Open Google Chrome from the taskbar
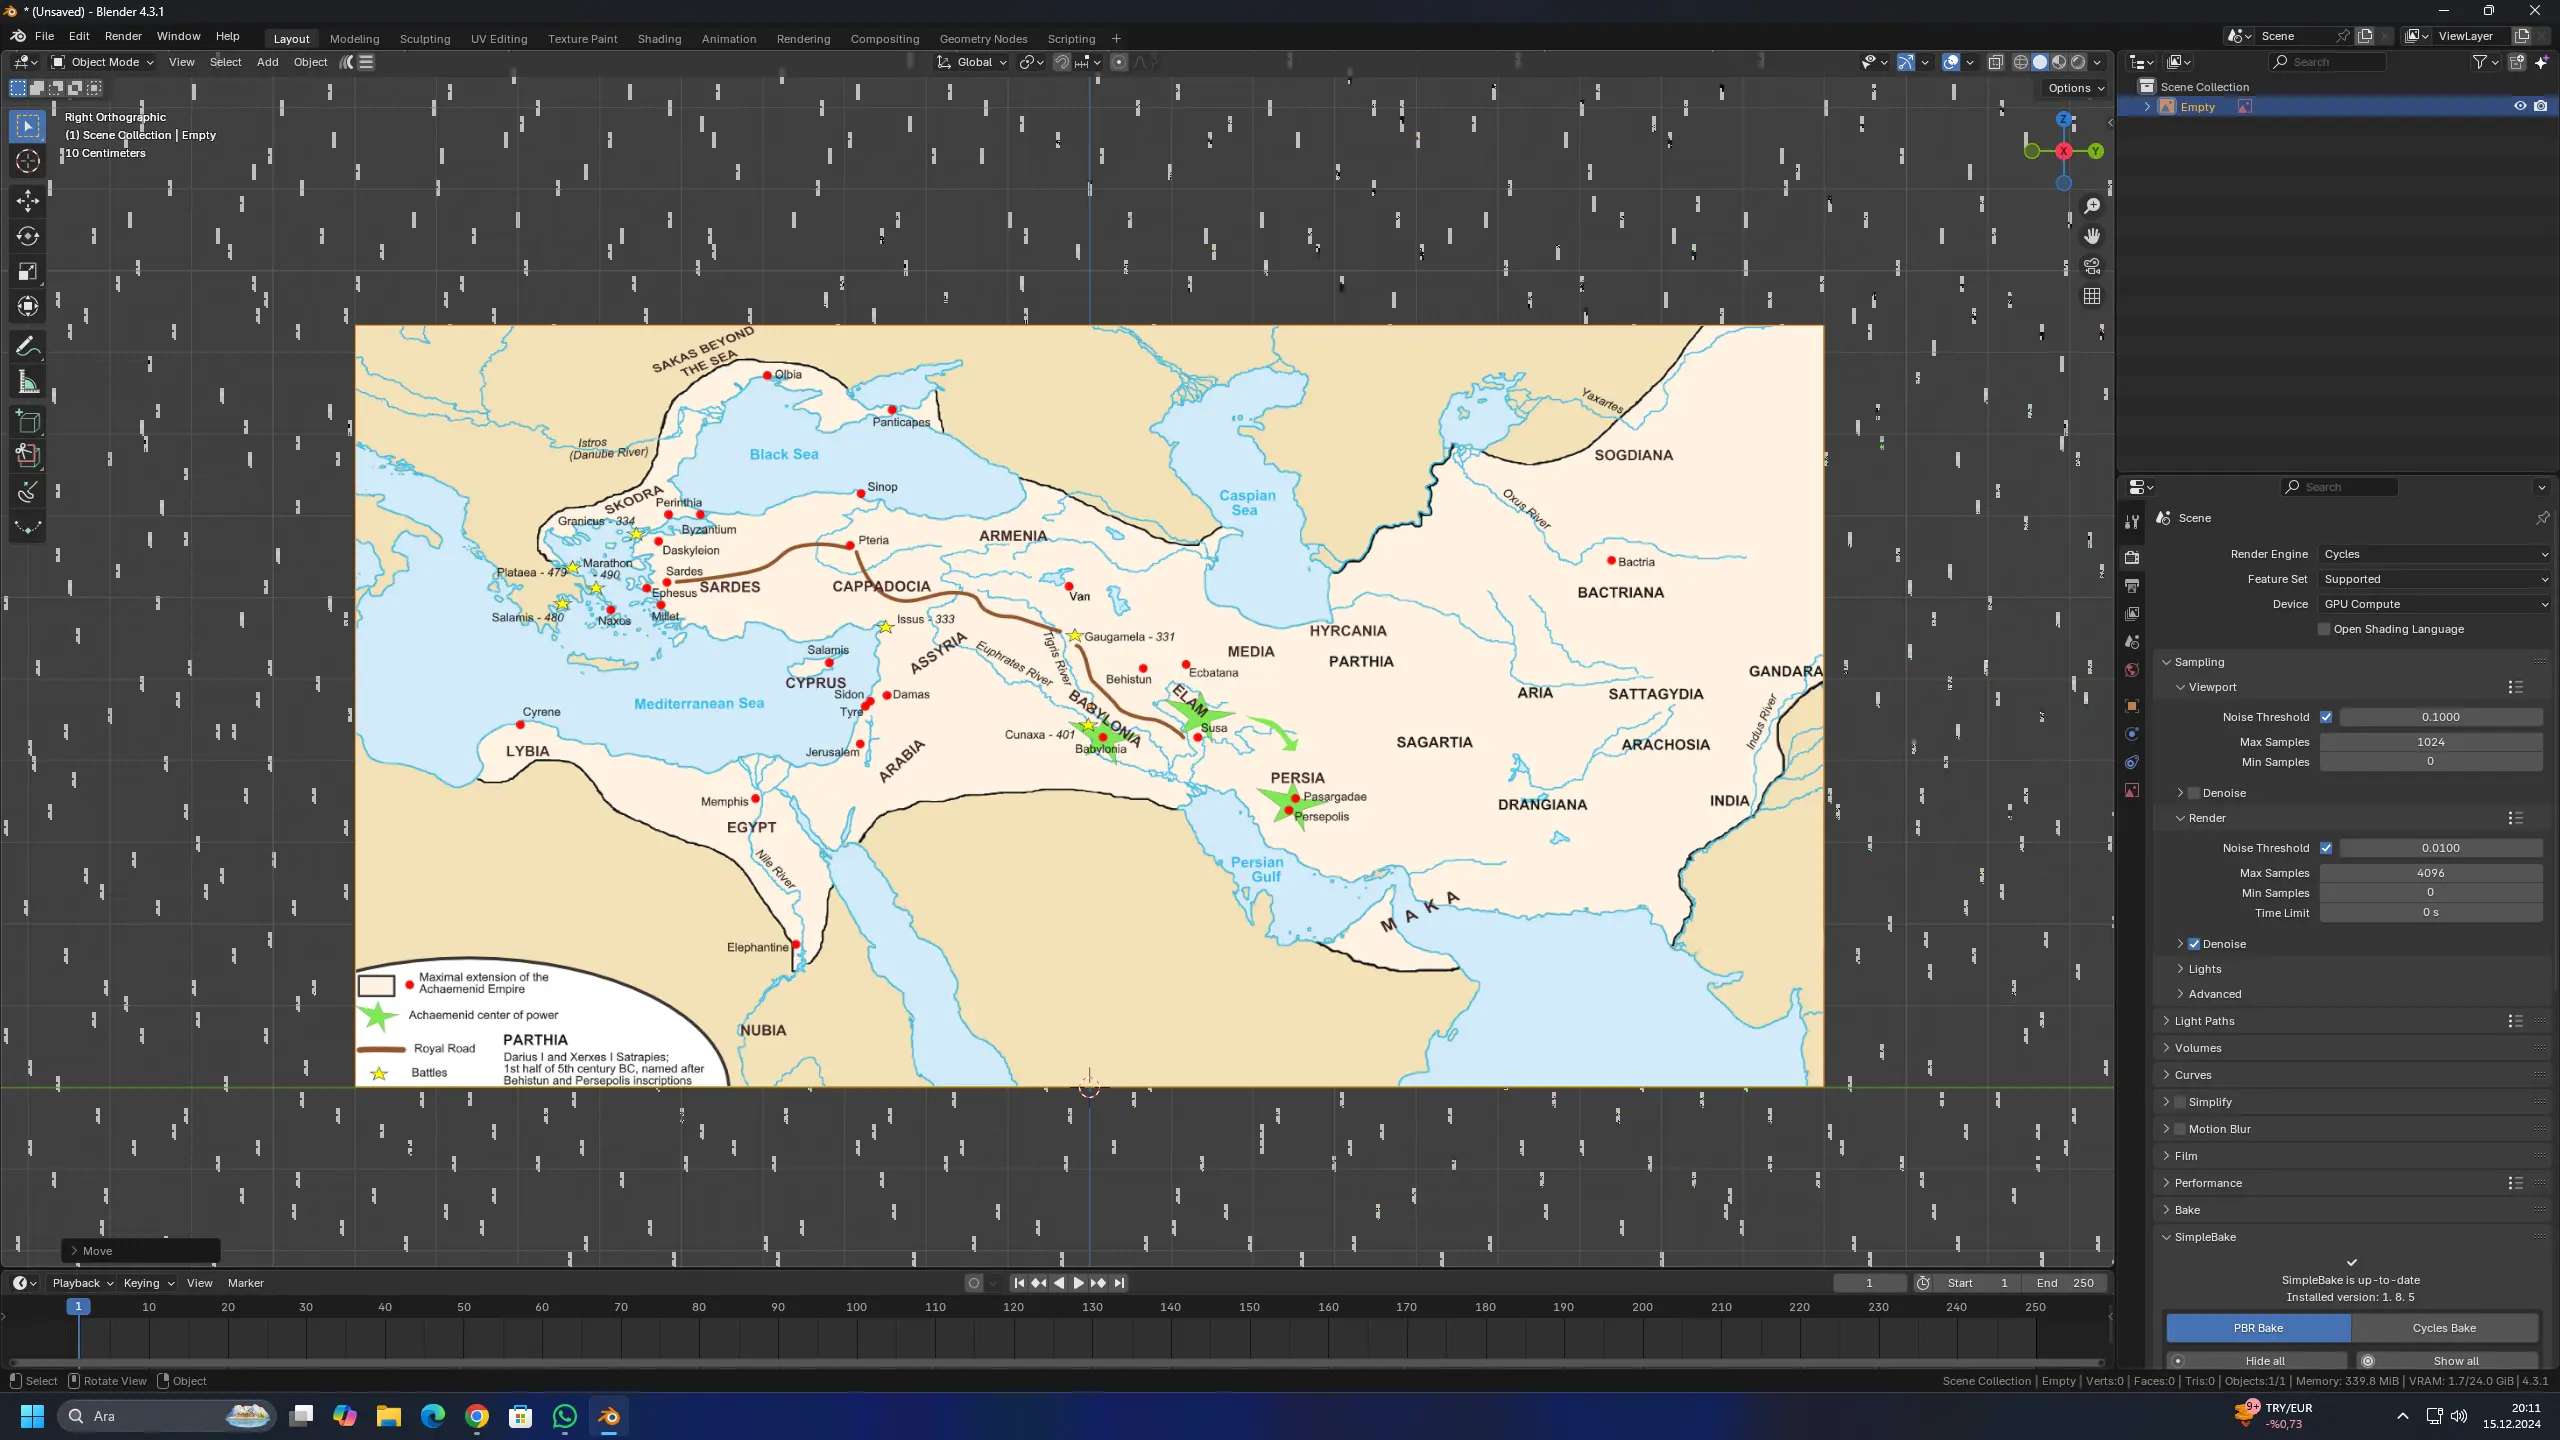 pos(477,1416)
